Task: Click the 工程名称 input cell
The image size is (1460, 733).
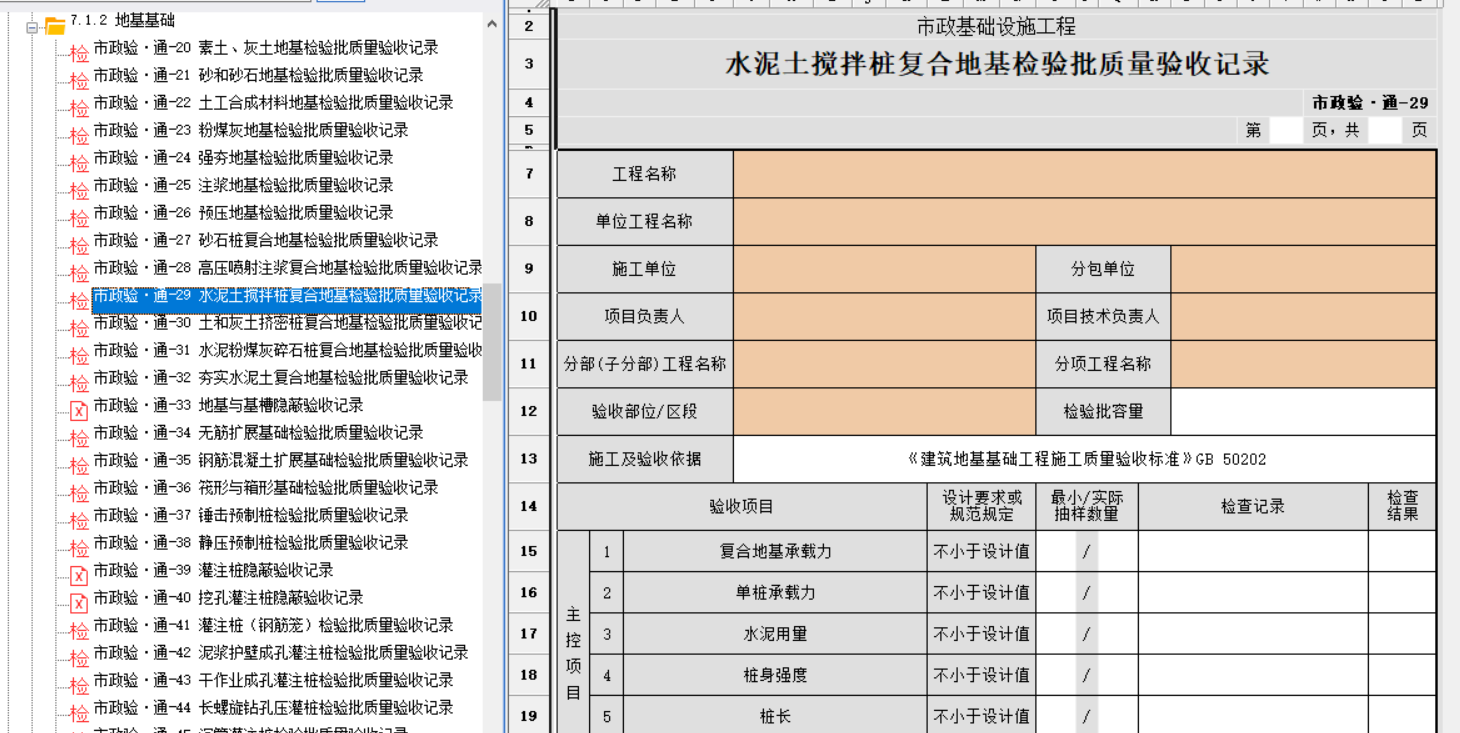Action: tap(1085, 174)
